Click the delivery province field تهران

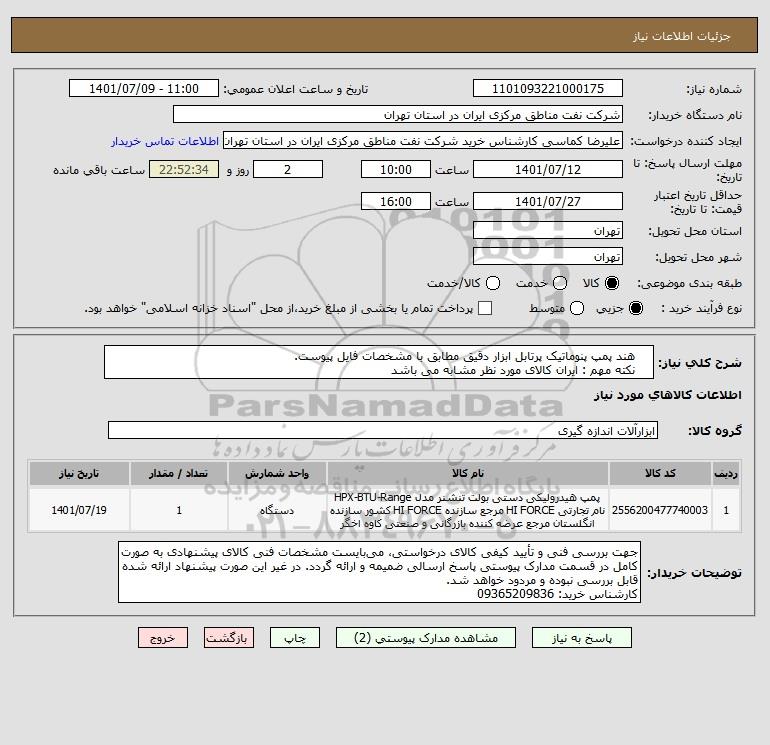click(548, 230)
